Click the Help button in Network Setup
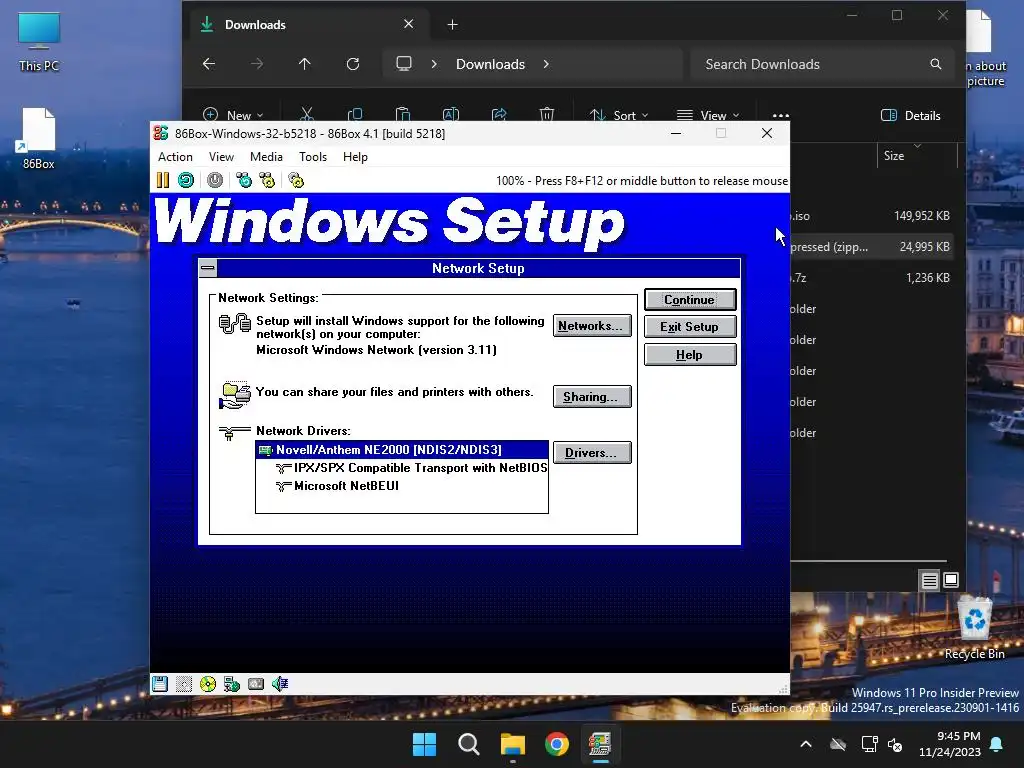Screen dimensions: 1024x768 click(x=690, y=355)
